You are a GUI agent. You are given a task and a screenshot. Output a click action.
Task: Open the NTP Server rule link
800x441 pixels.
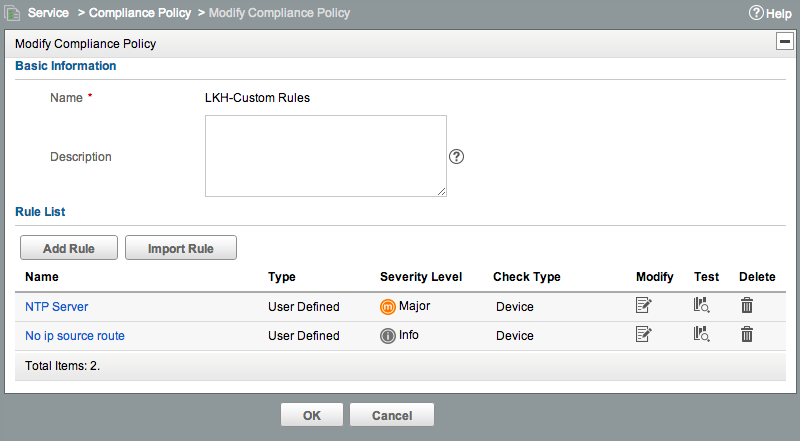(57, 307)
